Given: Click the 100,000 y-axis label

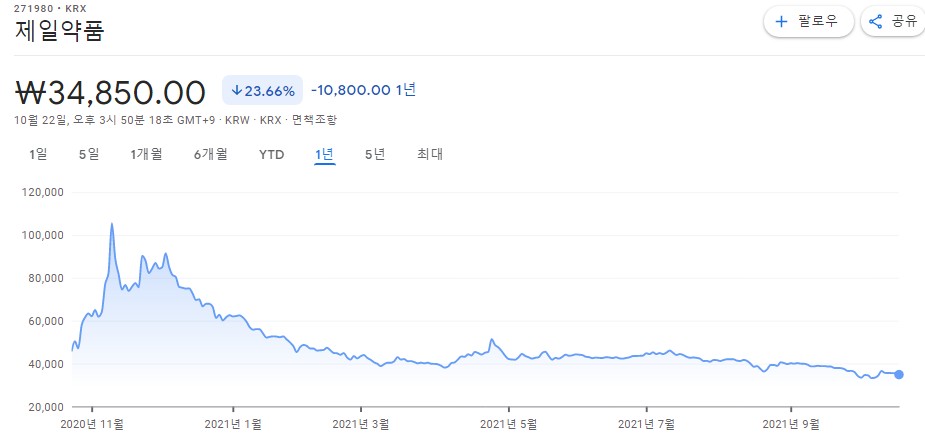Looking at the screenshot, I should click(x=43, y=235).
